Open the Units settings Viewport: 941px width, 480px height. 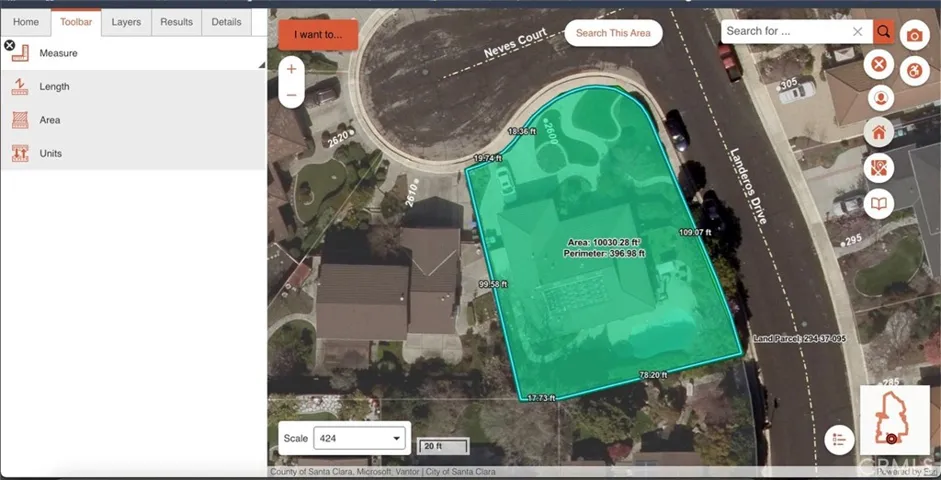(x=133, y=153)
